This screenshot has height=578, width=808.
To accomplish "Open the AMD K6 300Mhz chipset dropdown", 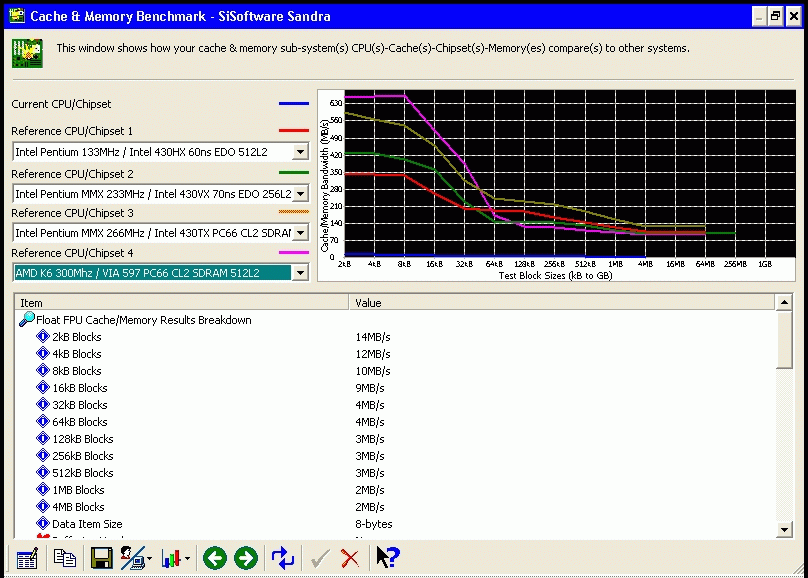I will coord(299,273).
